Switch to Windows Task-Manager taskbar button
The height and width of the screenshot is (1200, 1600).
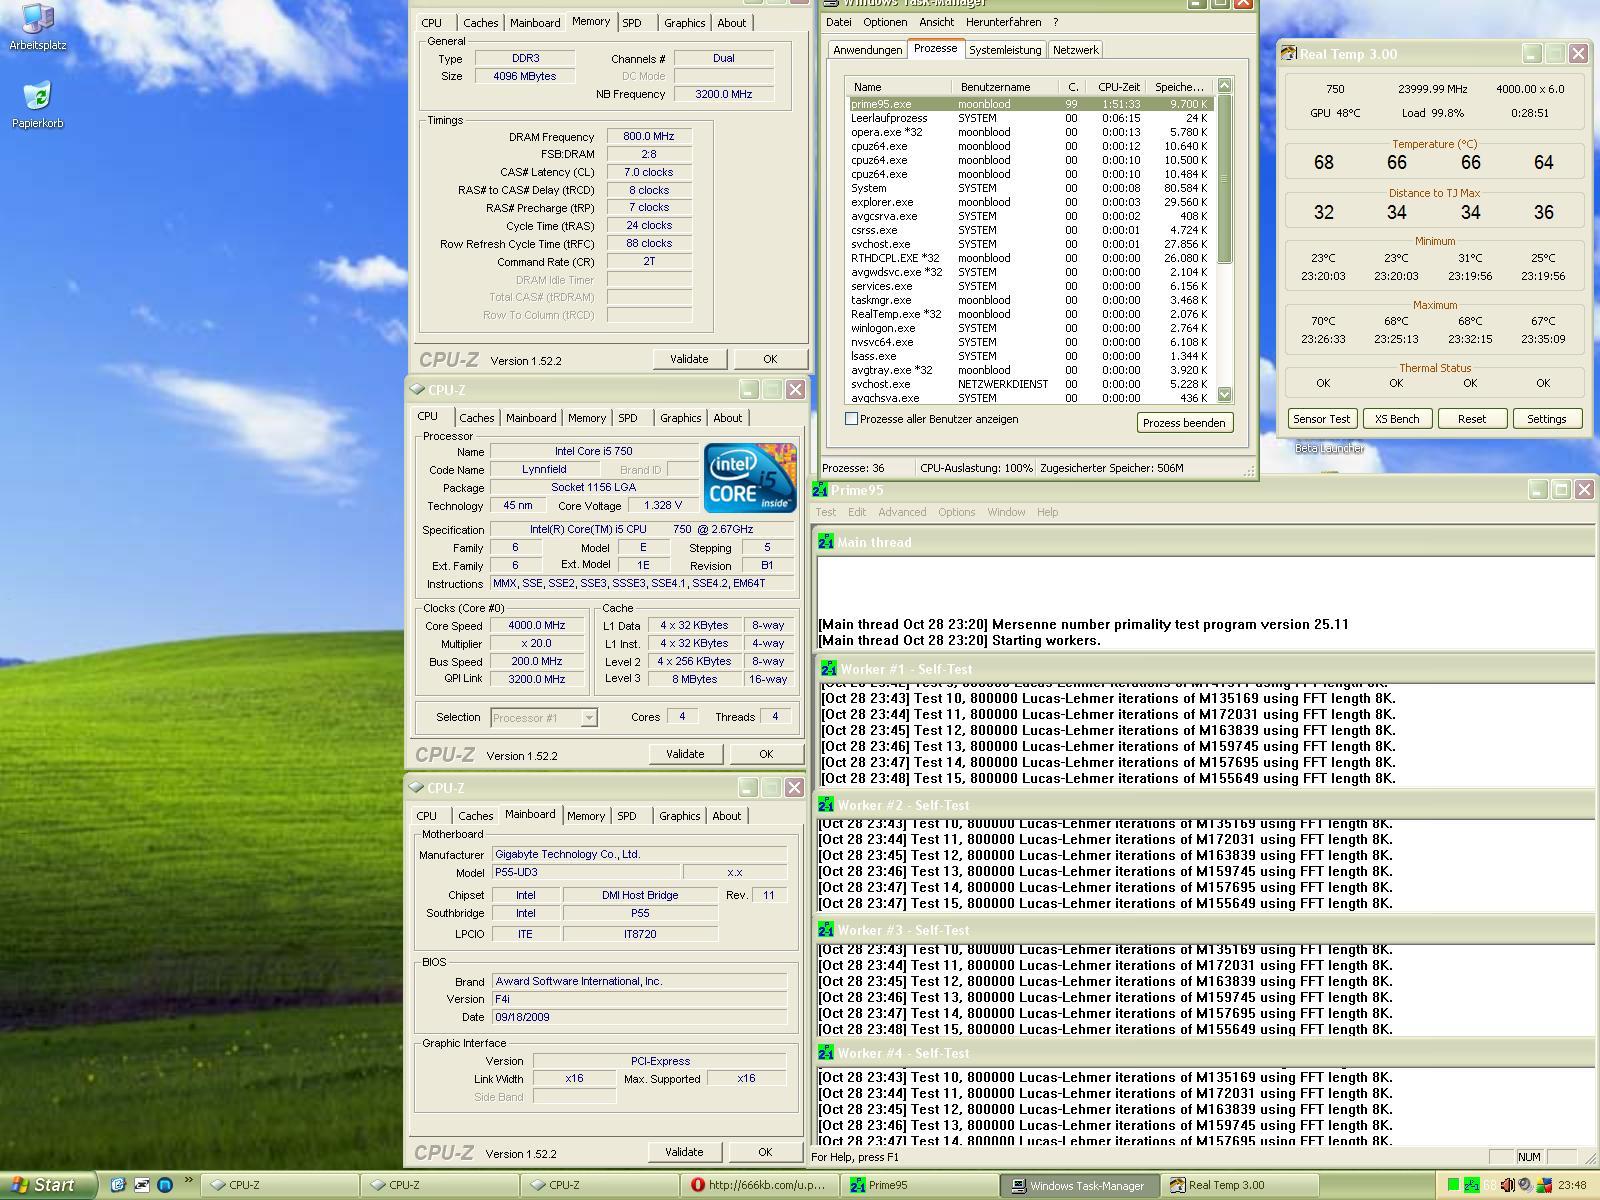coord(1080,1185)
